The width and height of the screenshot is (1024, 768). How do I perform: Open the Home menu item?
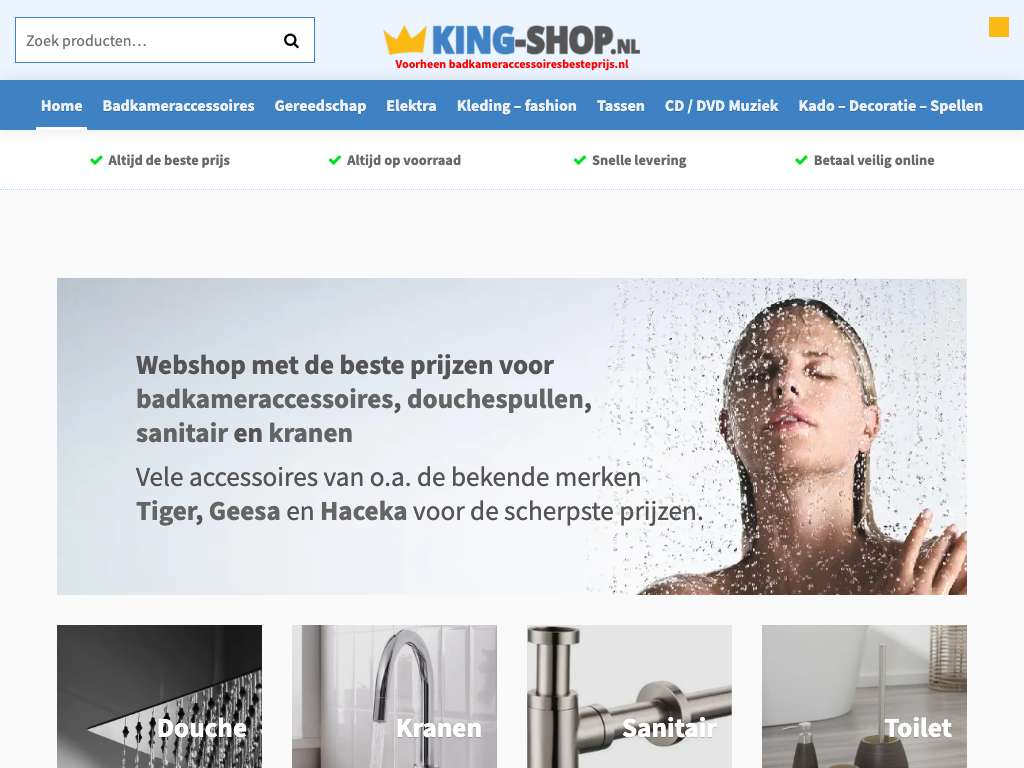(x=61, y=106)
